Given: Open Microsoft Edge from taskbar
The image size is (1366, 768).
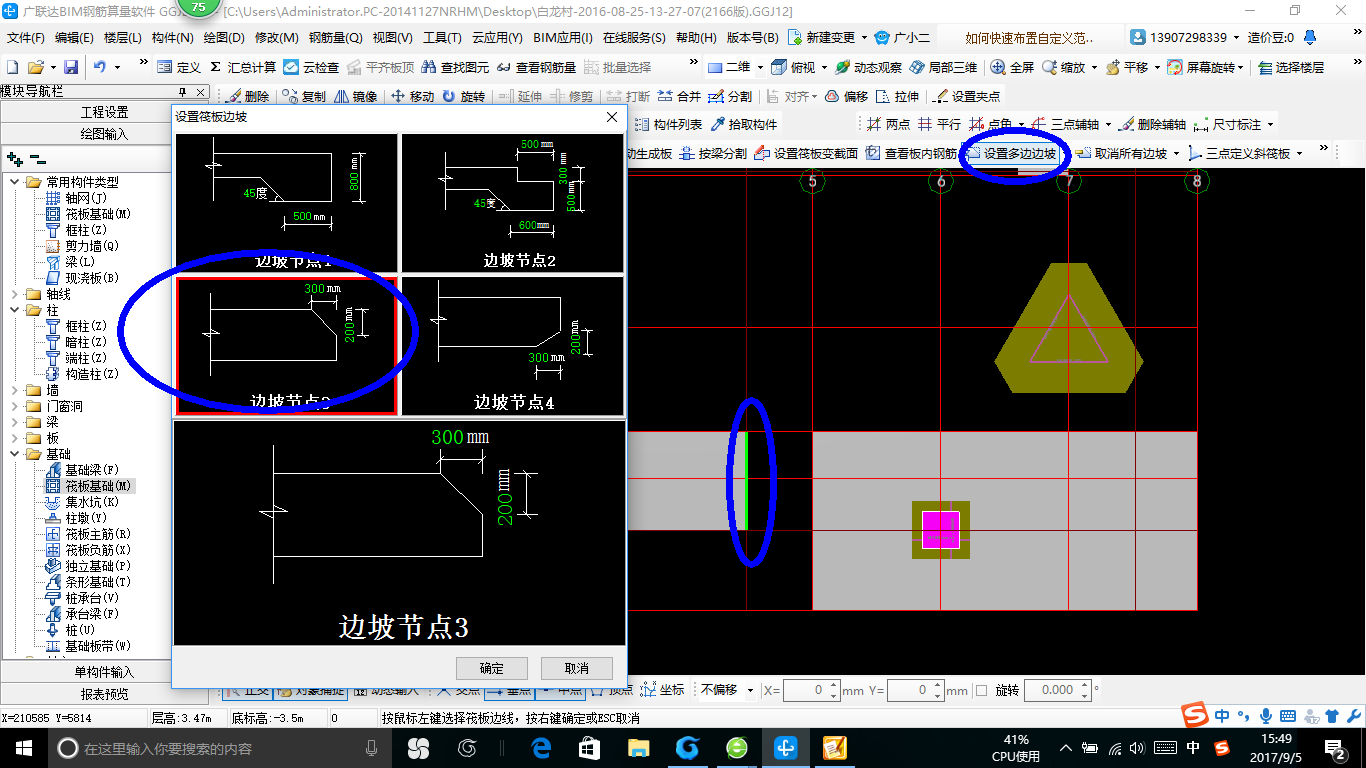Looking at the screenshot, I should click(x=541, y=748).
